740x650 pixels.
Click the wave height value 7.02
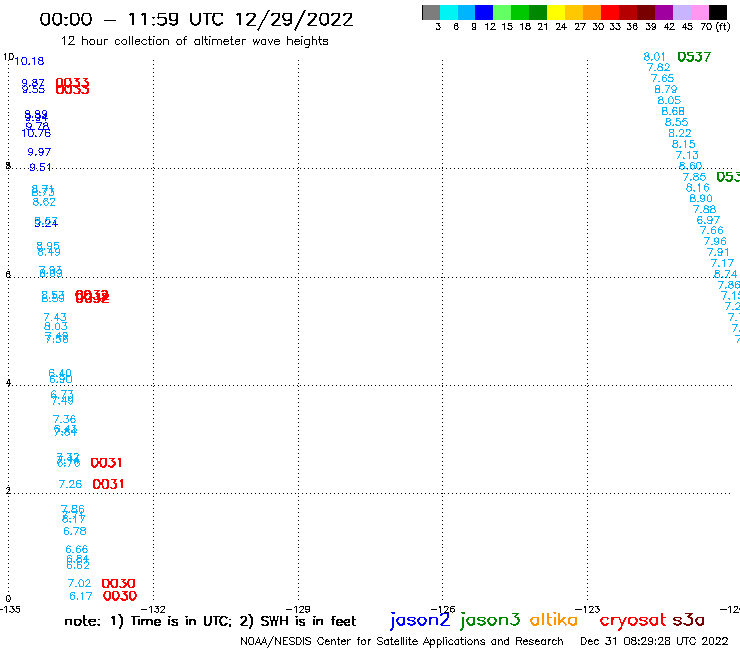tap(79, 583)
